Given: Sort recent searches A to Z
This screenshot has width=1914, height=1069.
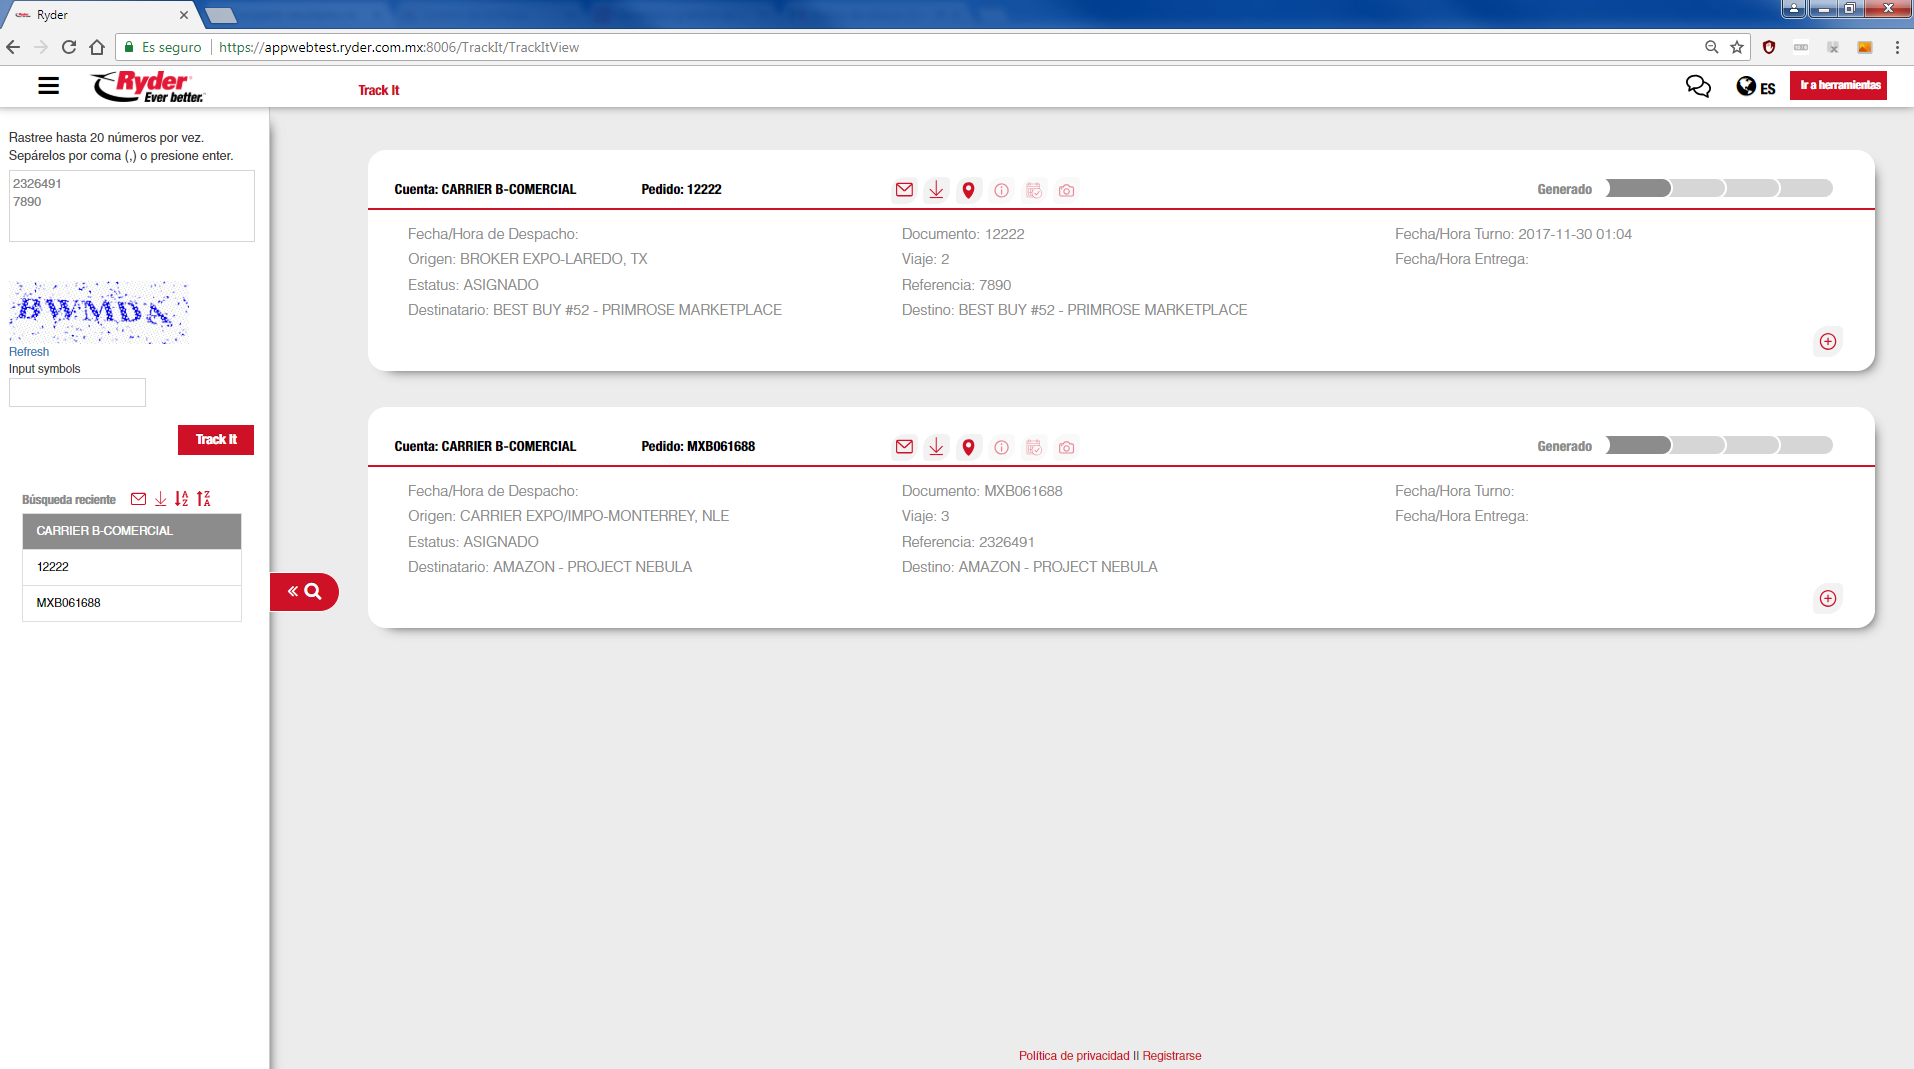Looking at the screenshot, I should 181,499.
